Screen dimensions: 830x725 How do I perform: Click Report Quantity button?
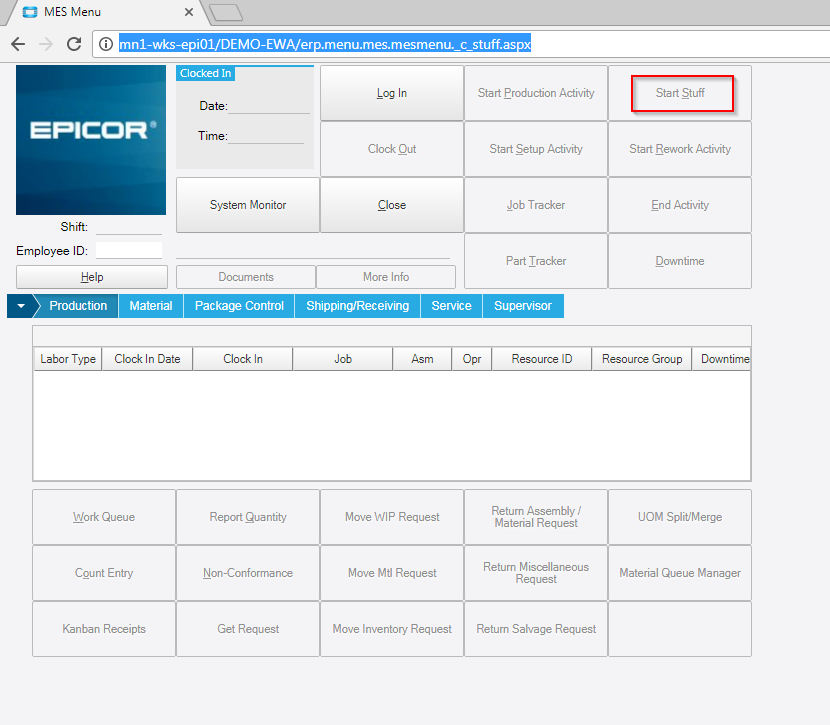click(248, 517)
